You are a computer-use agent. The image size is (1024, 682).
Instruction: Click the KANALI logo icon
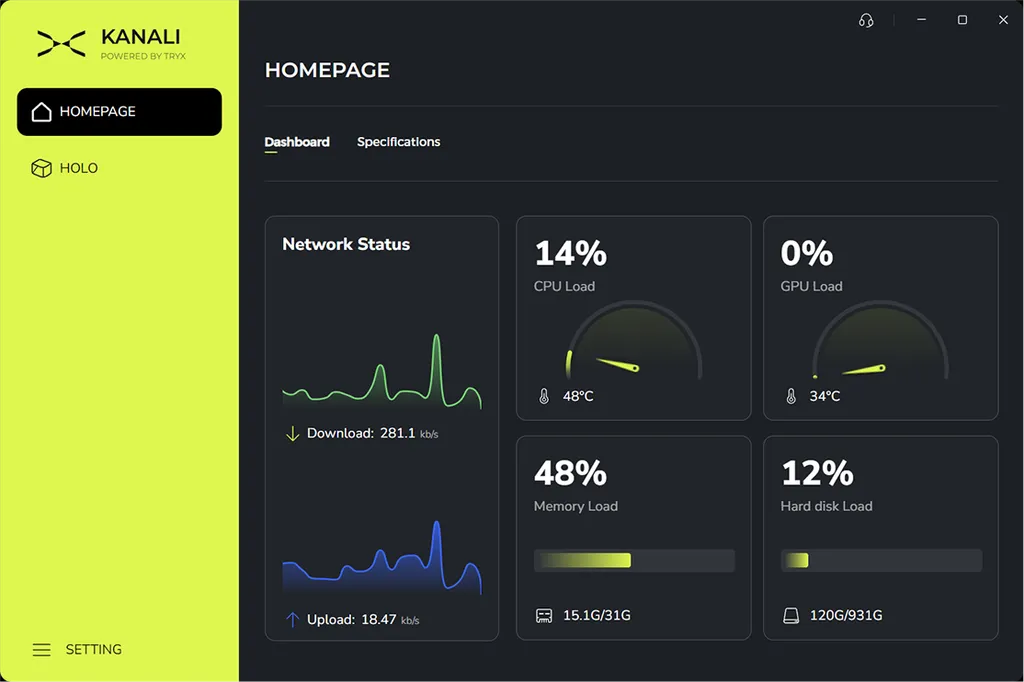coord(61,44)
